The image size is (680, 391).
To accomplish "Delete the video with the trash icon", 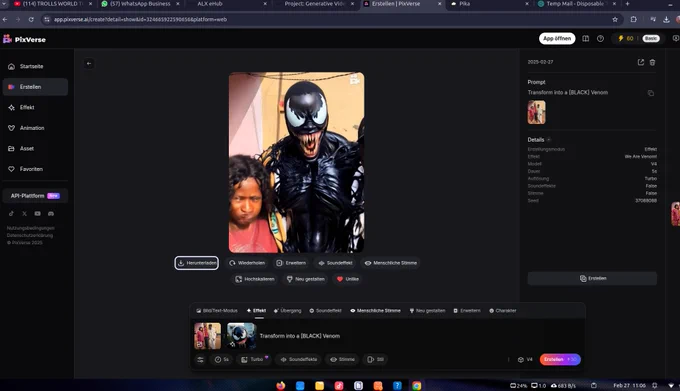I will [652, 62].
